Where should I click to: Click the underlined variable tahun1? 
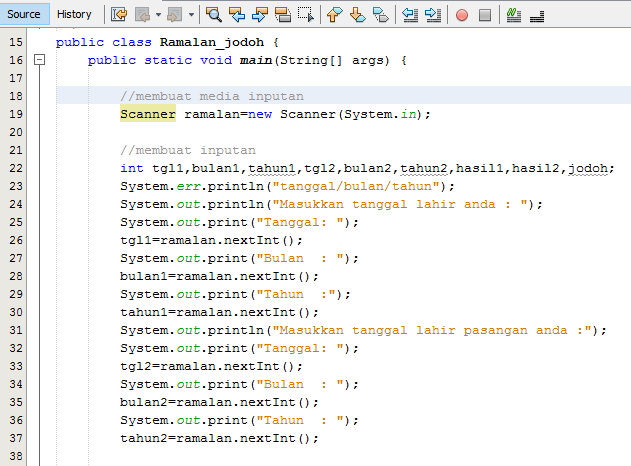[x=272, y=168]
